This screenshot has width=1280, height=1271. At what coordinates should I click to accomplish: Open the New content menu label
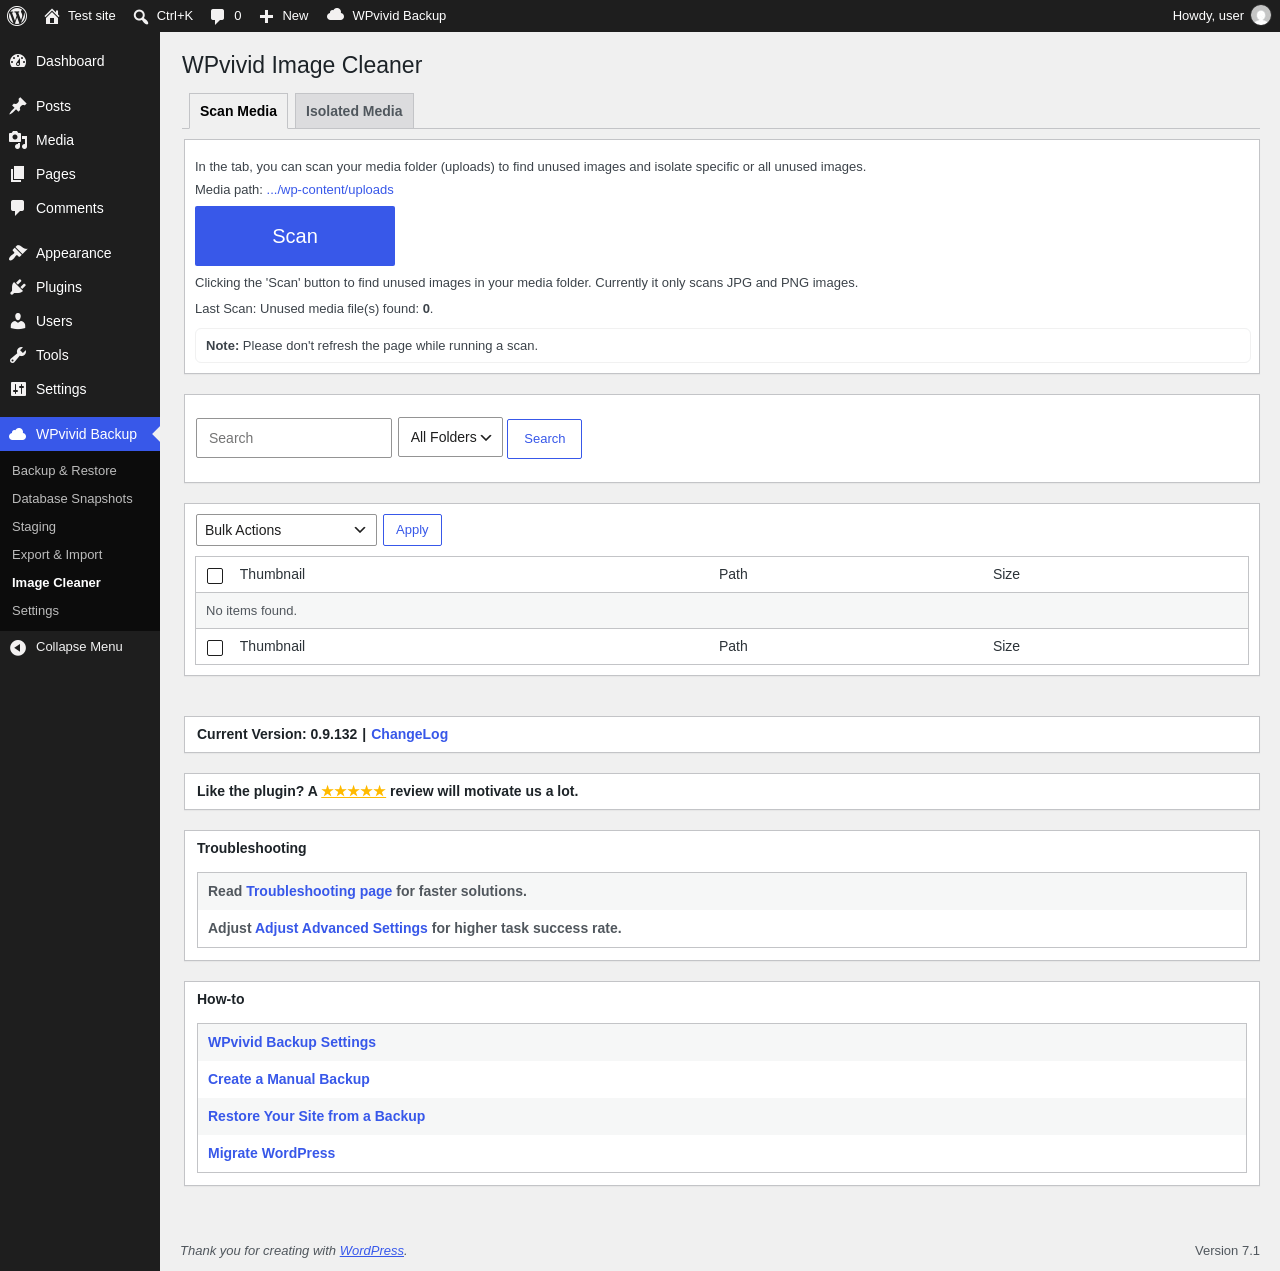coord(295,16)
